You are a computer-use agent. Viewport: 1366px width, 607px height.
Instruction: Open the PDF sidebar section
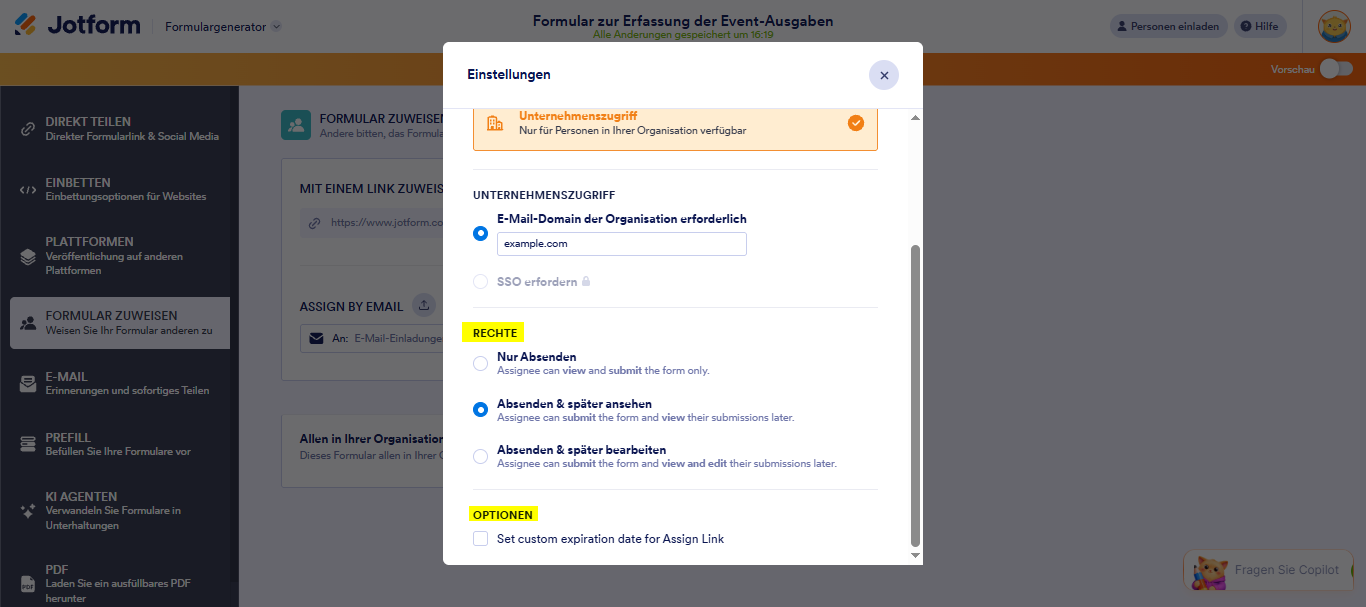(x=120, y=583)
